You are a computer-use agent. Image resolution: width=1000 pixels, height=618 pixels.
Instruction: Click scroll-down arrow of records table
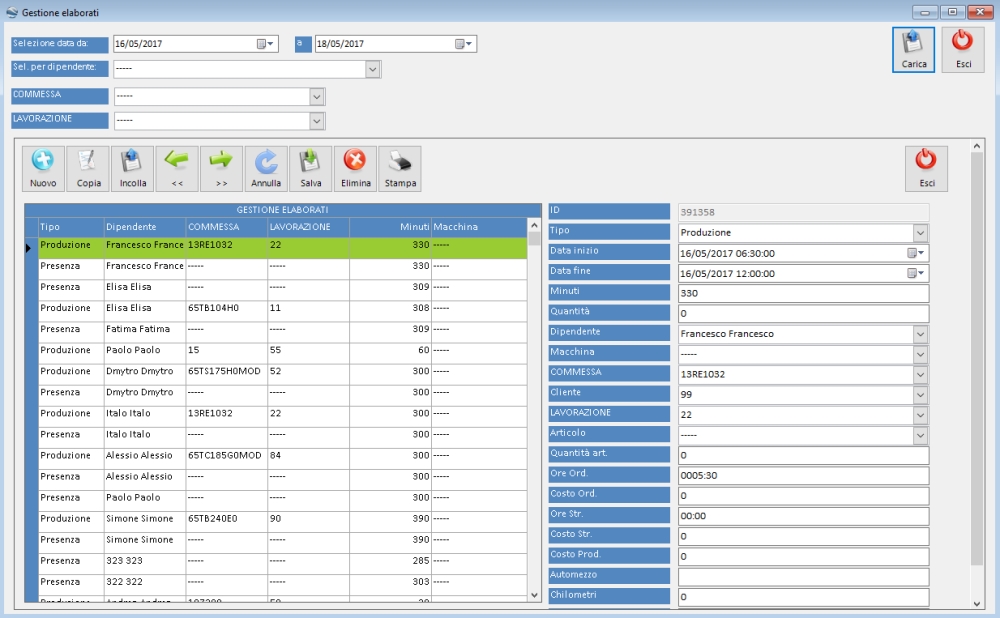534,595
